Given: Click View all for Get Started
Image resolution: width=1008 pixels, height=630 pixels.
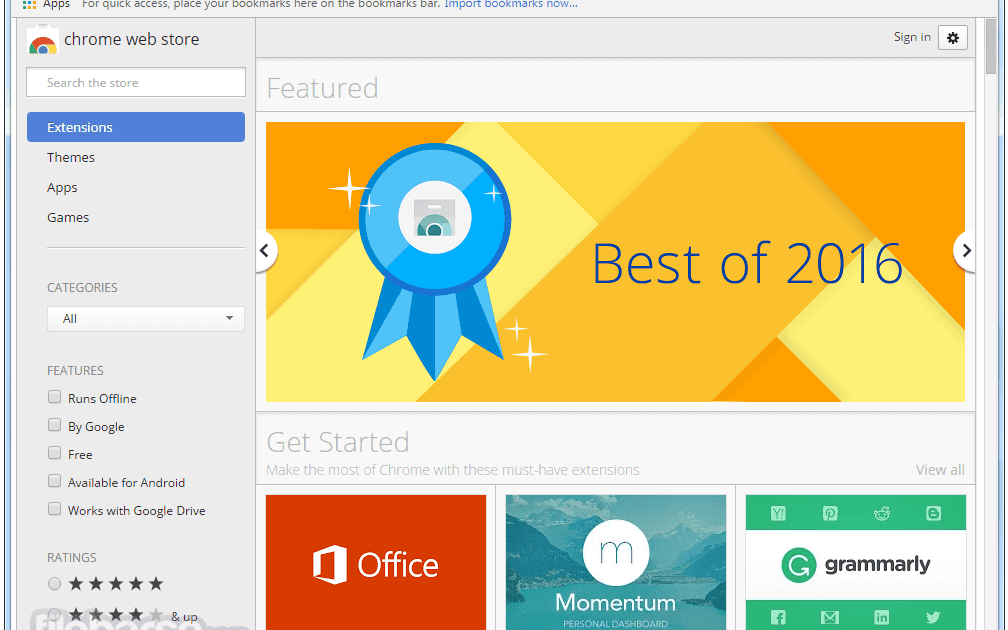Looking at the screenshot, I should (940, 470).
